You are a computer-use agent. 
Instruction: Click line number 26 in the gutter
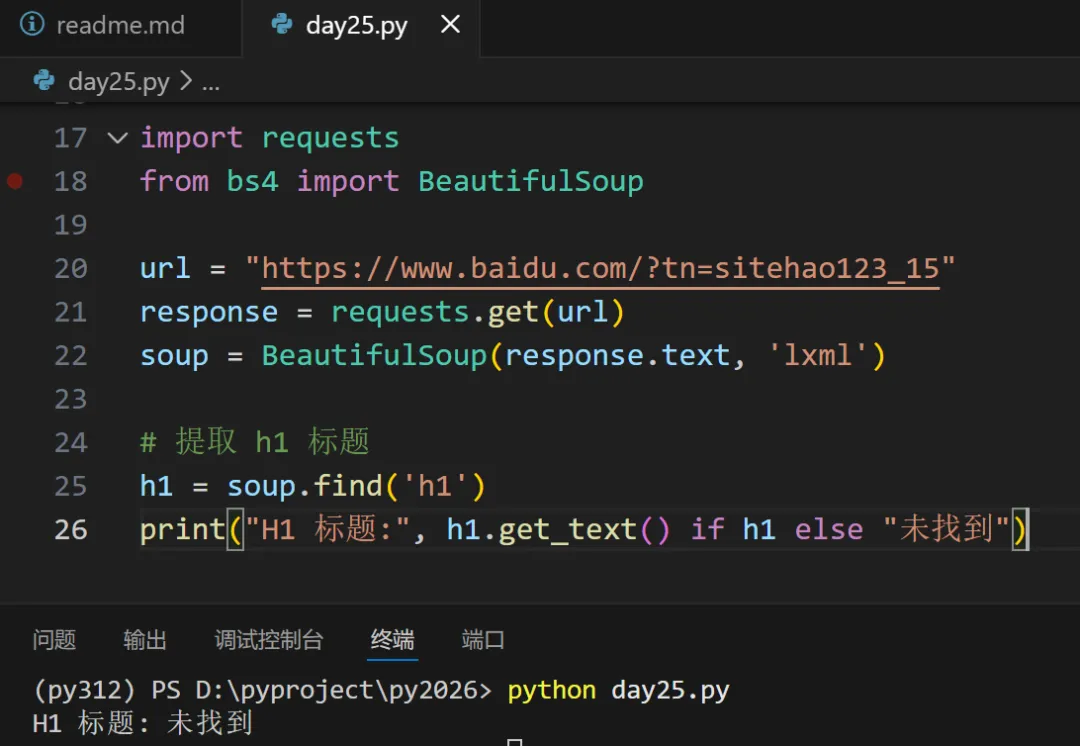click(x=71, y=529)
